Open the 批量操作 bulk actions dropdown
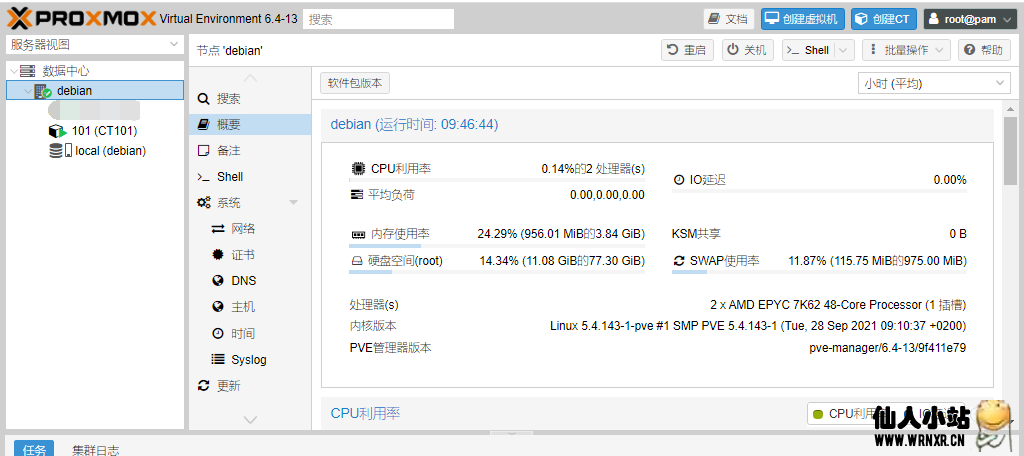 pyautogui.click(x=906, y=50)
